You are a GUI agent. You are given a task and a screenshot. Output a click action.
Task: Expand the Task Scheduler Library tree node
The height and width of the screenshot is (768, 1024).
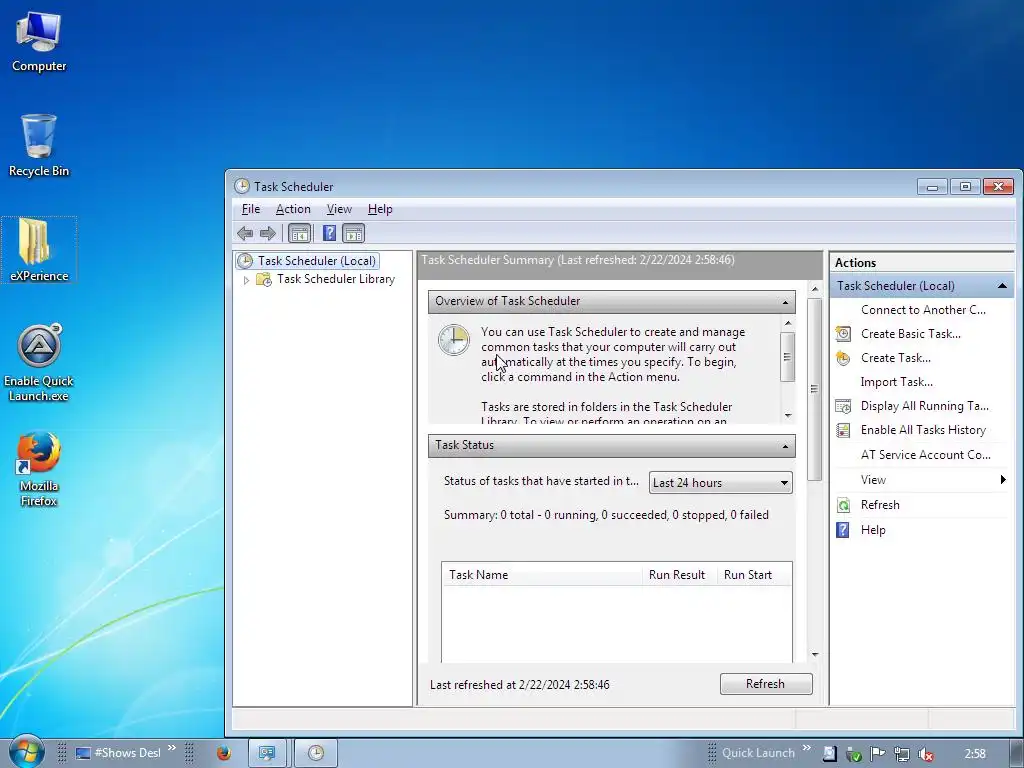(x=246, y=280)
